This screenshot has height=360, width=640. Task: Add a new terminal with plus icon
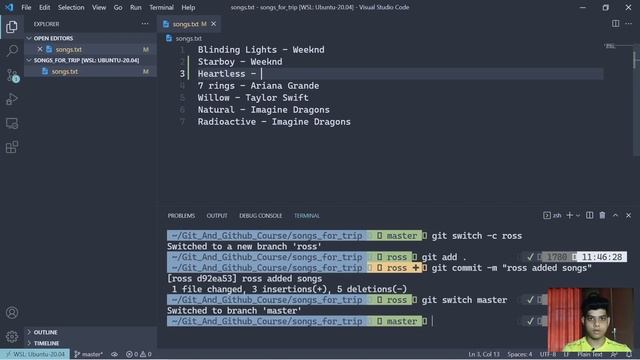569,216
